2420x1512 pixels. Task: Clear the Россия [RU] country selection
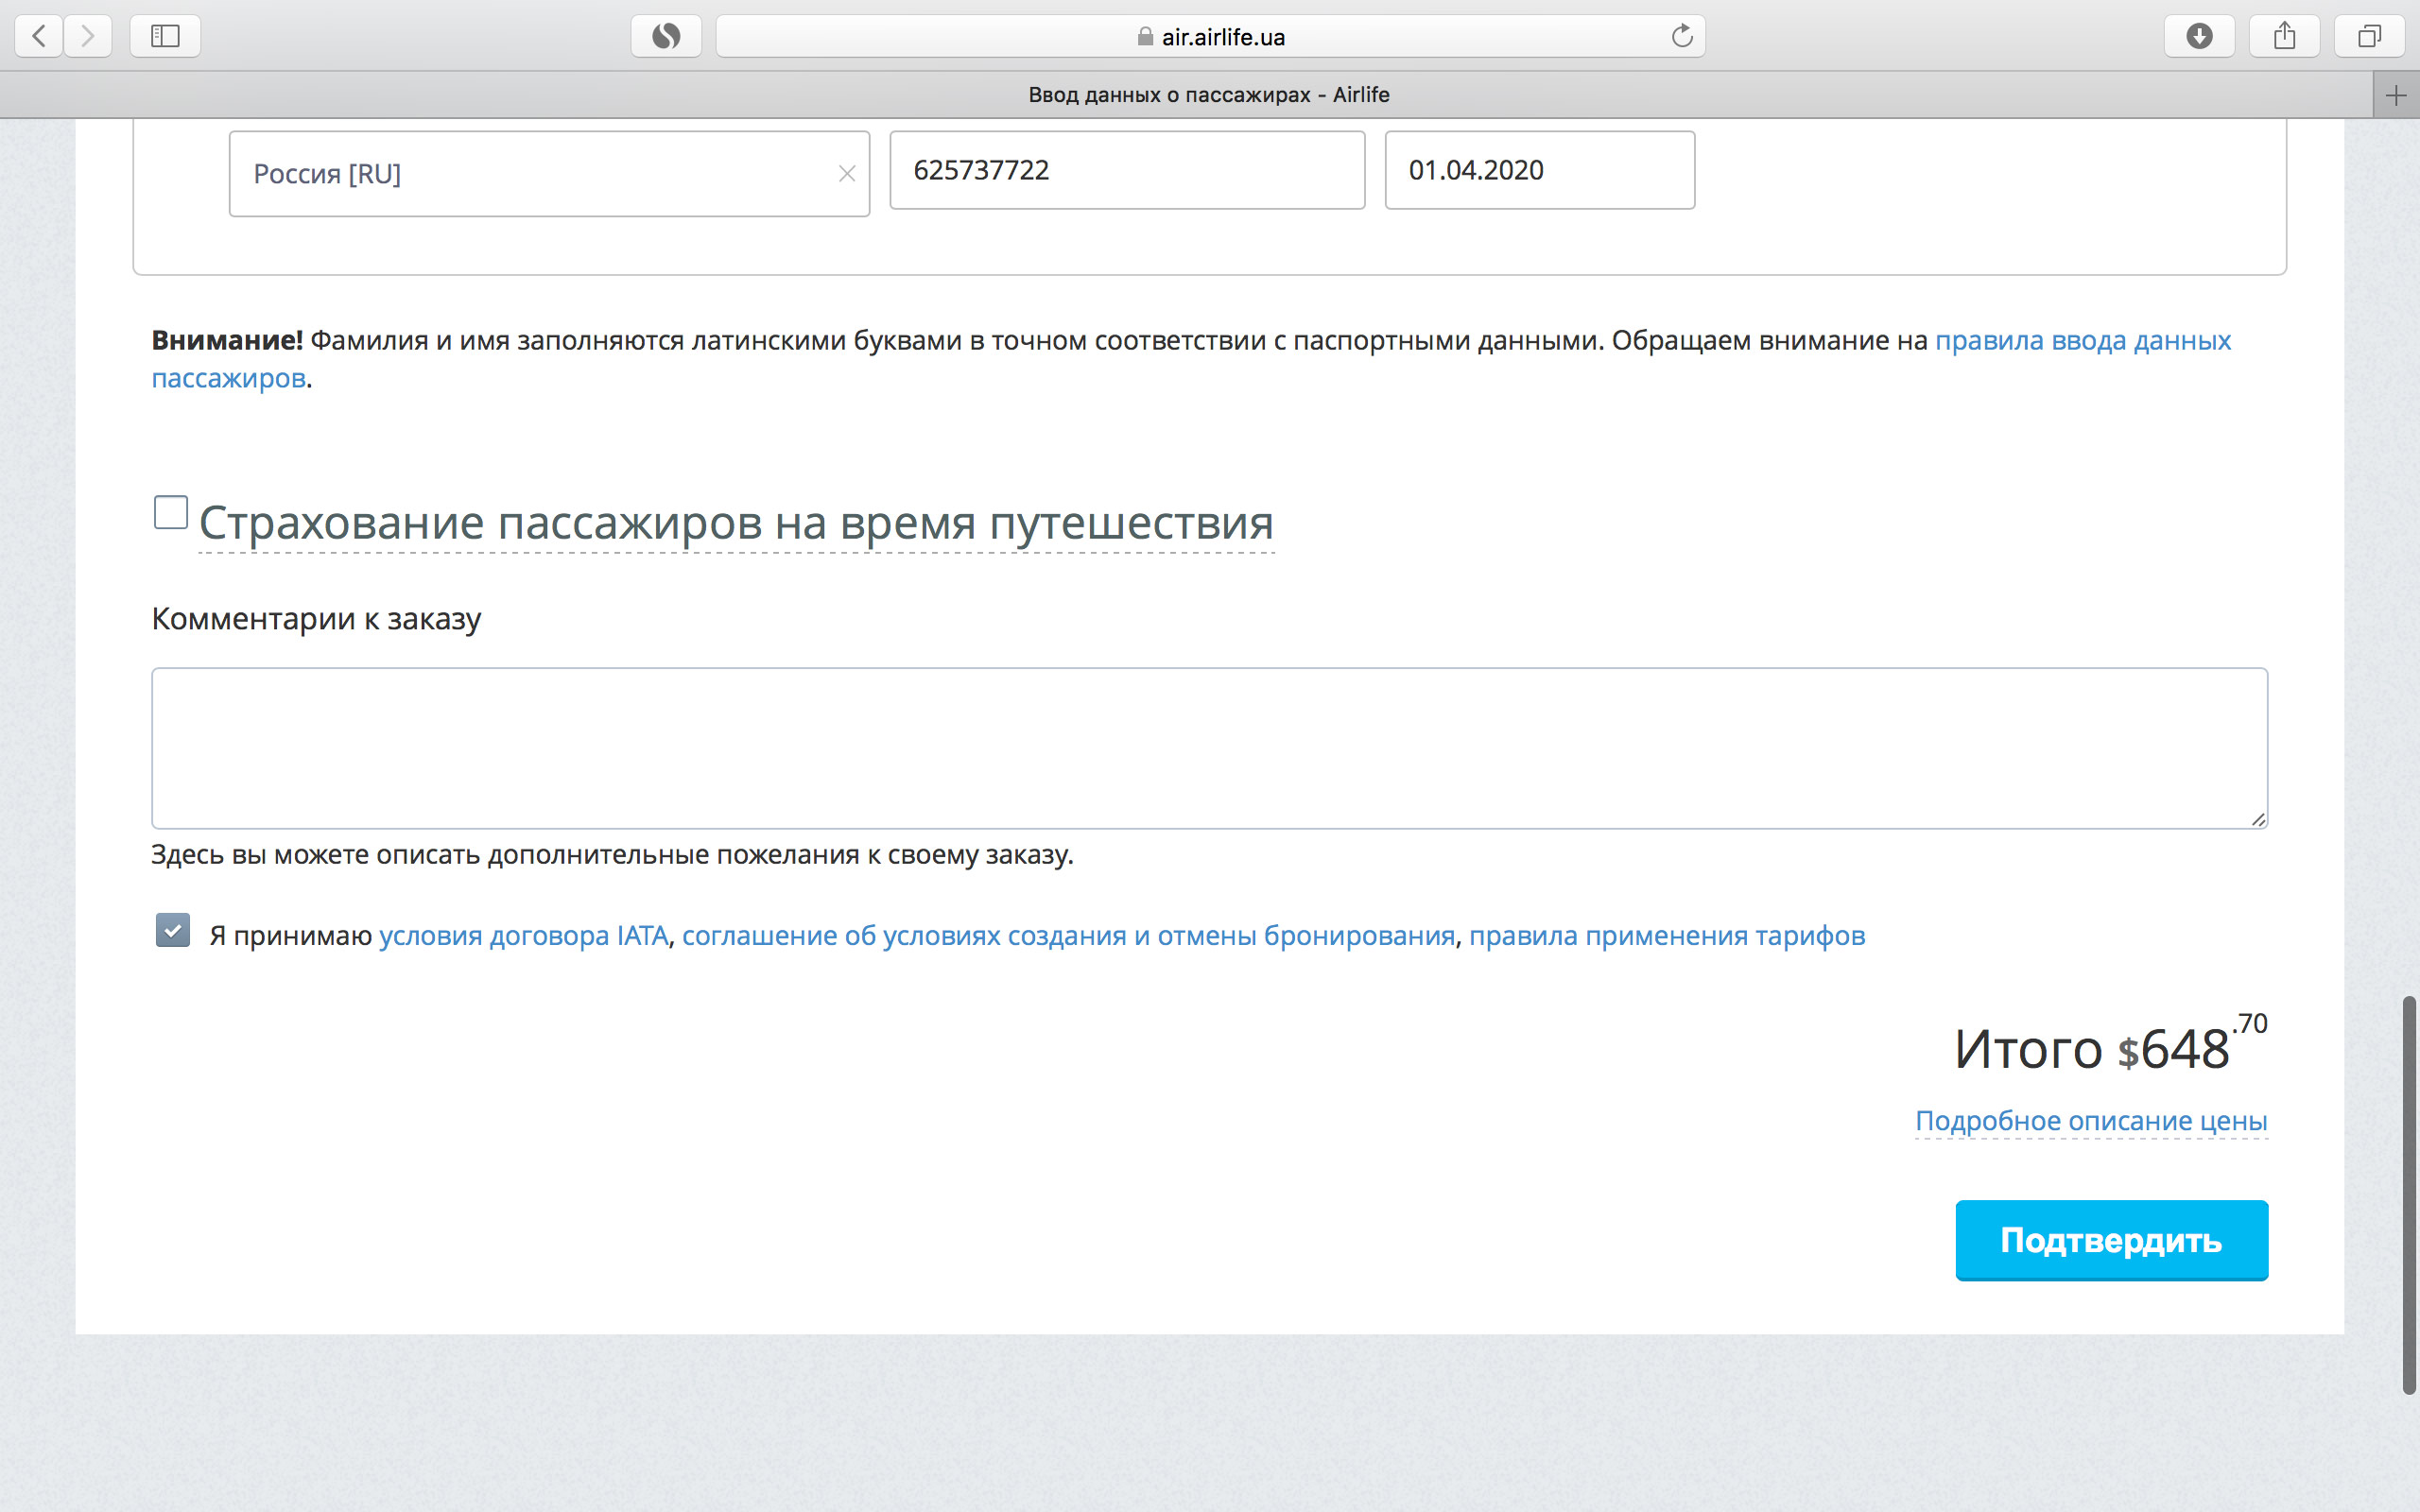click(x=846, y=174)
